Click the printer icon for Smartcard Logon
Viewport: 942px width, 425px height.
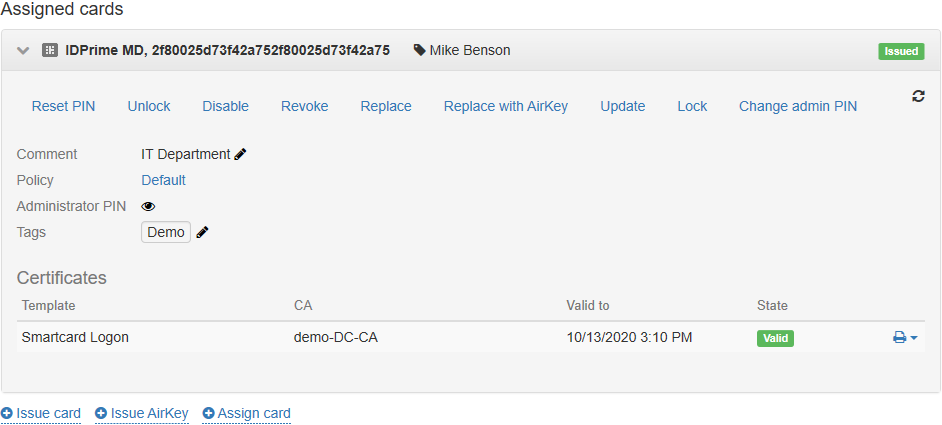point(899,338)
